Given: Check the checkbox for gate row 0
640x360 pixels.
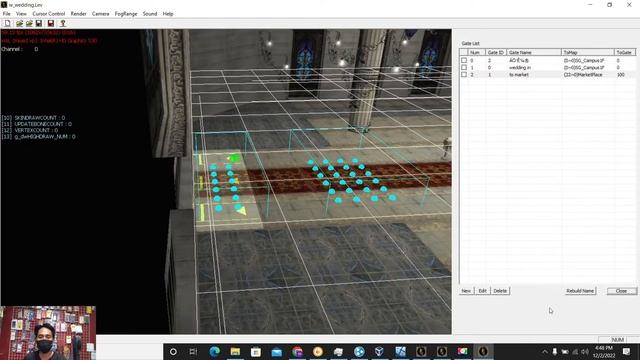Looking at the screenshot, I should tap(464, 60).
